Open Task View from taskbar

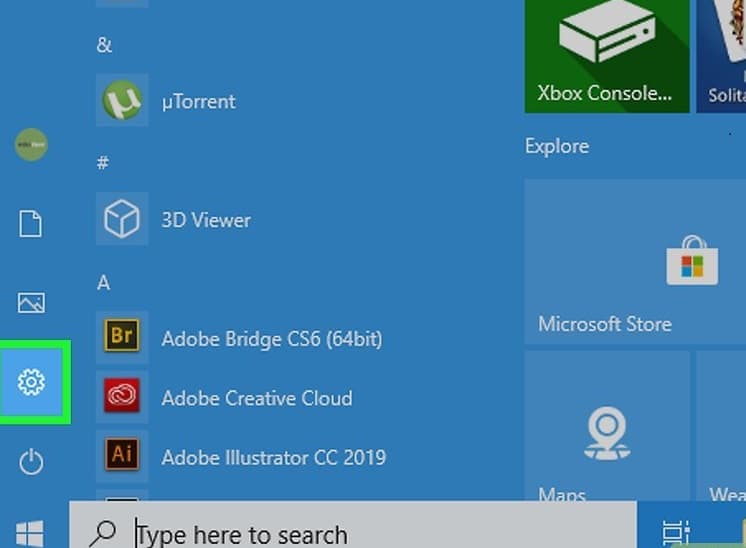(x=676, y=533)
